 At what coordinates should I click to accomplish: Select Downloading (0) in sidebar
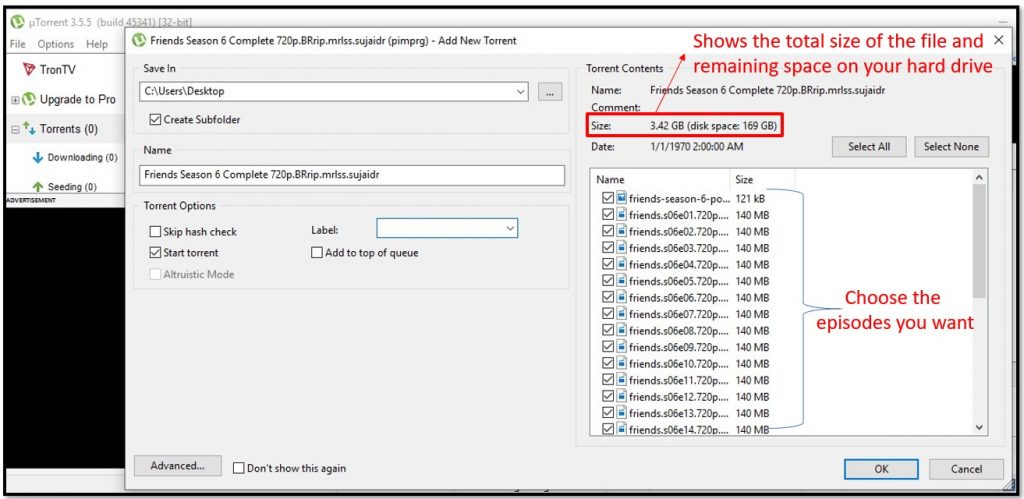click(x=82, y=157)
